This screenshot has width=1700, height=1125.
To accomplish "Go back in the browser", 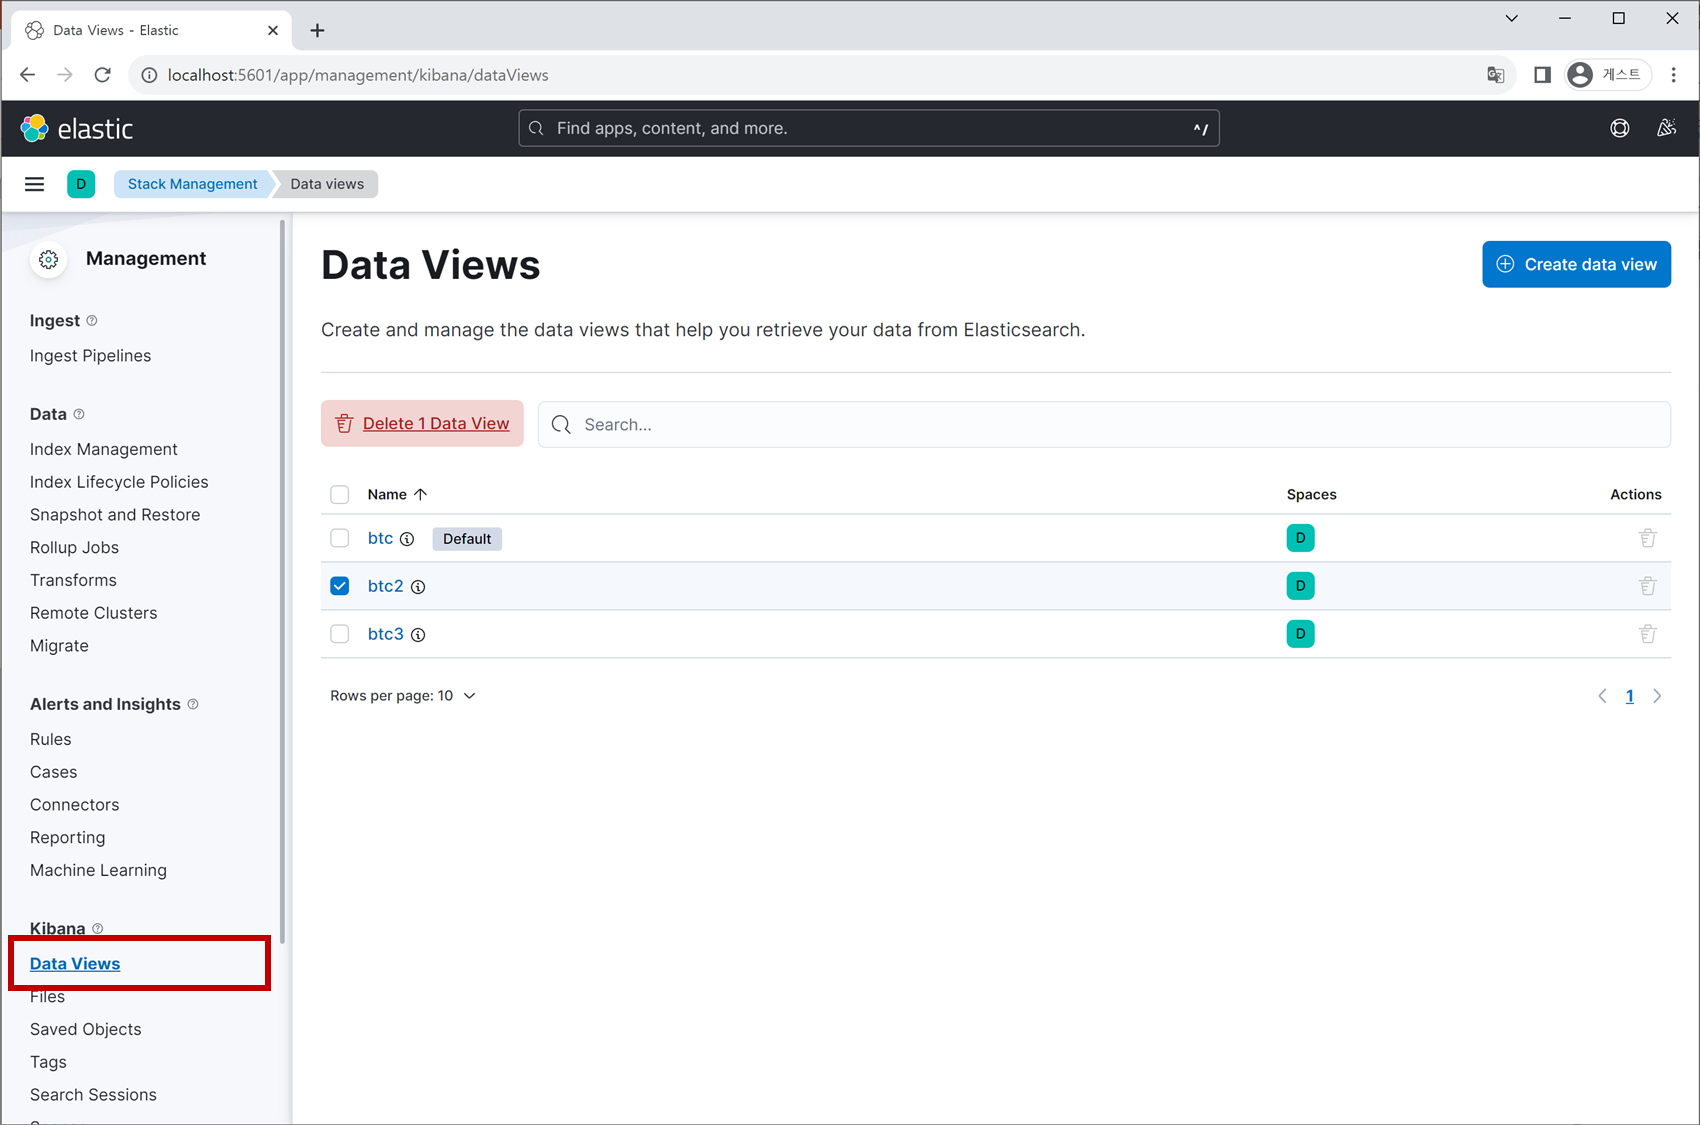I will (27, 75).
